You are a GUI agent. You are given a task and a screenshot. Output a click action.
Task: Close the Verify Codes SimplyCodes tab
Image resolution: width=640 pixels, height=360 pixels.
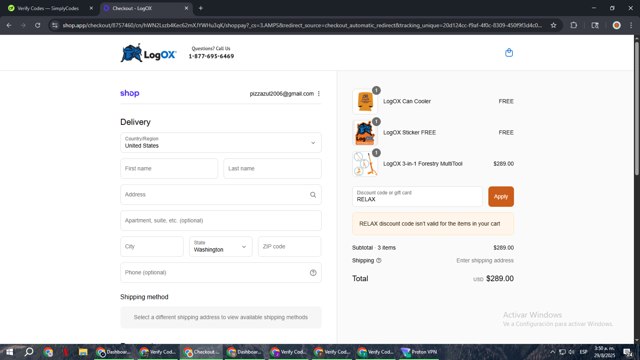[91, 8]
